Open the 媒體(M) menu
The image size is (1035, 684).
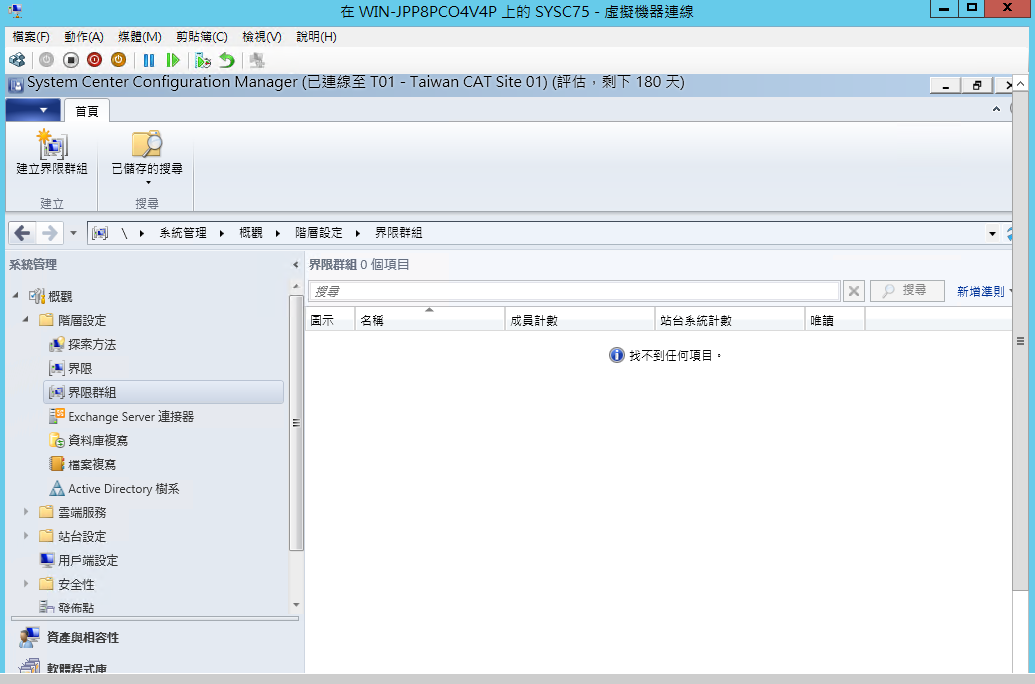(140, 37)
